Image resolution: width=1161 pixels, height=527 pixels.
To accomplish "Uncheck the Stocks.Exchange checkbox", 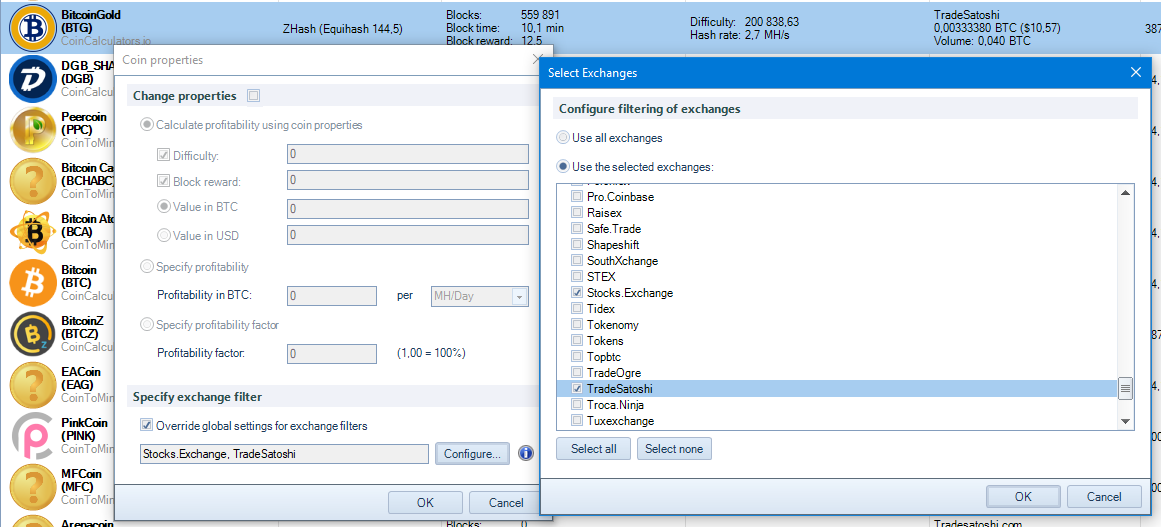I will (x=576, y=293).
